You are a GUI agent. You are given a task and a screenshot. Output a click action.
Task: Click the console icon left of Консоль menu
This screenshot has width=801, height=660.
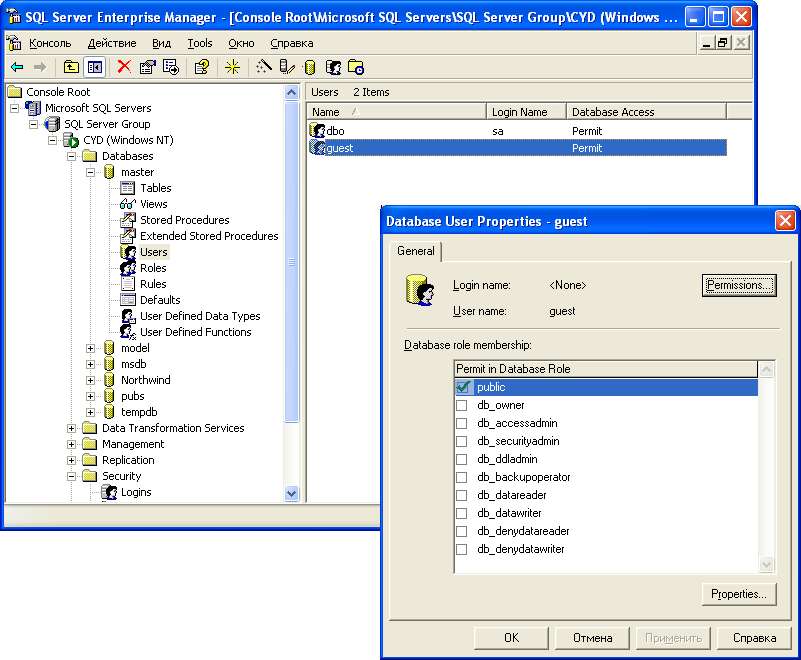click(14, 43)
